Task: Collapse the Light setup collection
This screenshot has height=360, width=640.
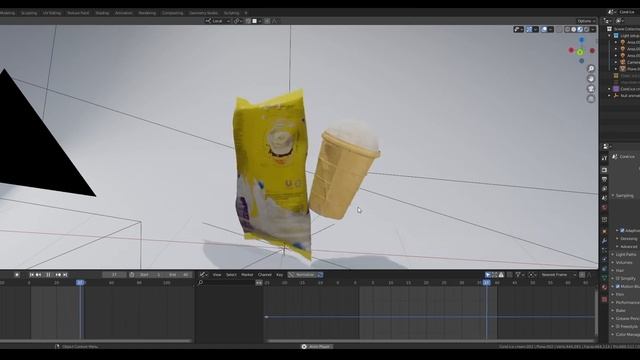Action: [x=609, y=36]
